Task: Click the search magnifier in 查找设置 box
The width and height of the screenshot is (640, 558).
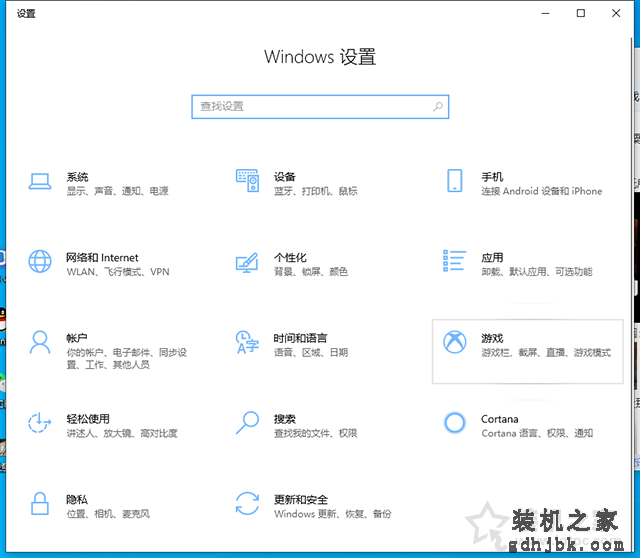Action: pos(438,107)
